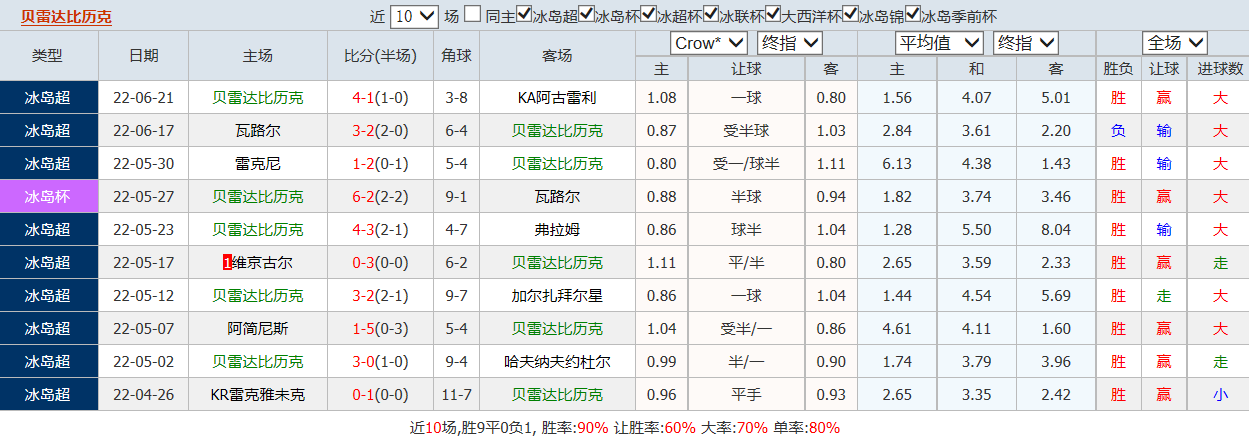Expand the Crow* company dropdown
Image resolution: width=1249 pixels, height=441 pixels.
pyautogui.click(x=709, y=43)
